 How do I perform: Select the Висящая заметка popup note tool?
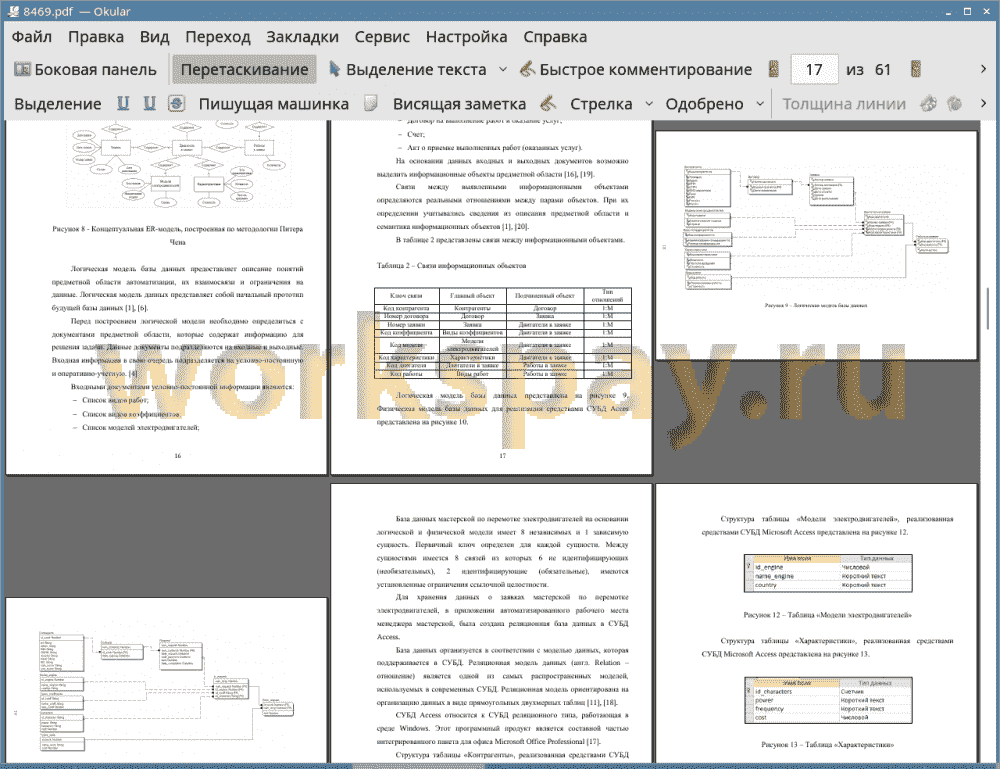[459, 104]
